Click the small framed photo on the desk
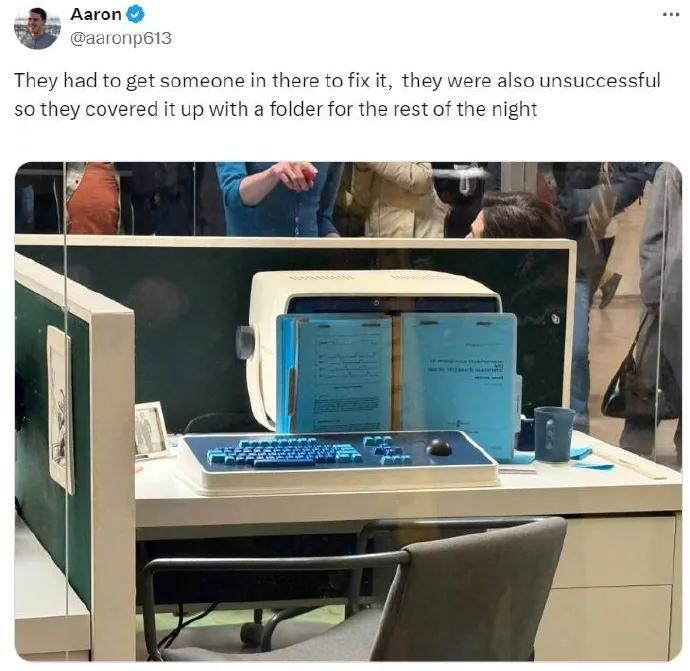Screen dimensions: 690x671 [150, 429]
